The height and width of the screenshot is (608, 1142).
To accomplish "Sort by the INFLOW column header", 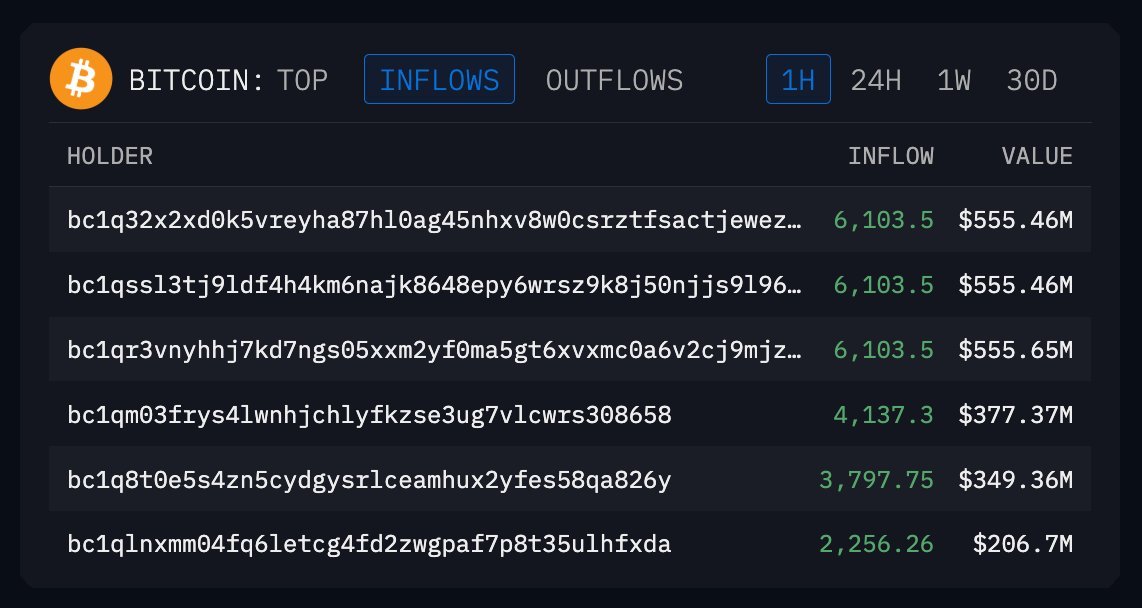I will pos(892,156).
